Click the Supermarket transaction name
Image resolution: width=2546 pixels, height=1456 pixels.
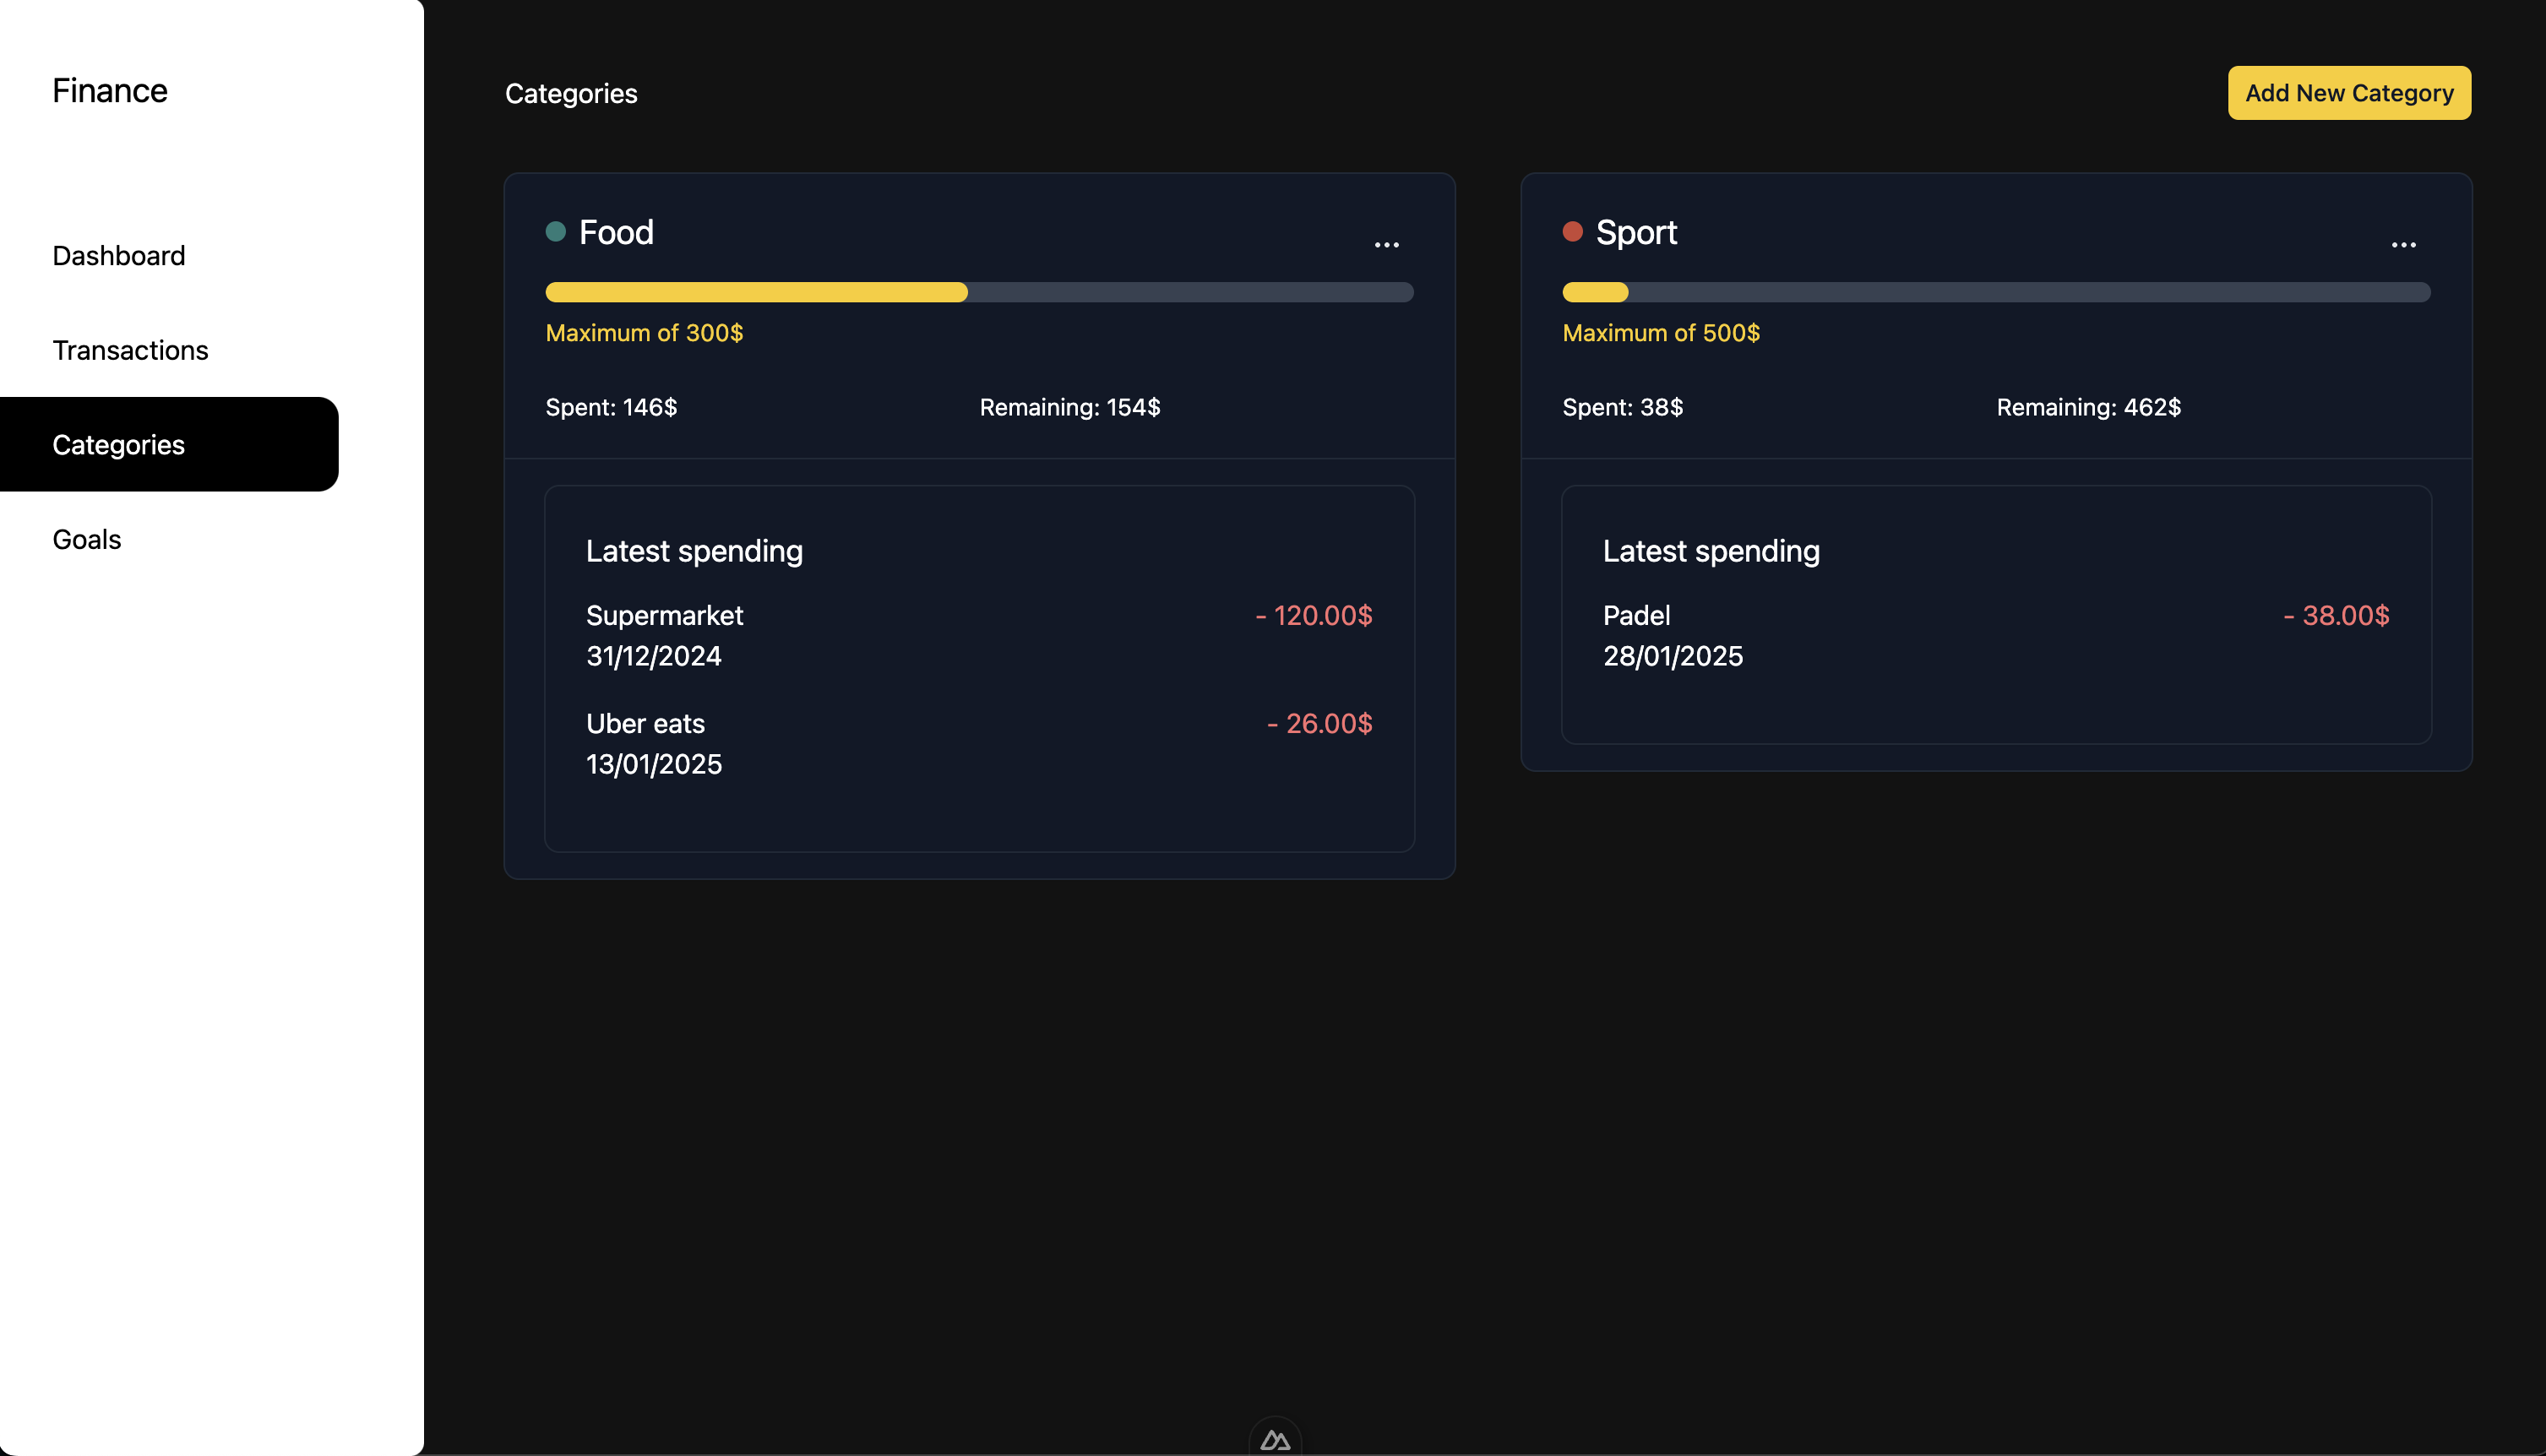[664, 615]
